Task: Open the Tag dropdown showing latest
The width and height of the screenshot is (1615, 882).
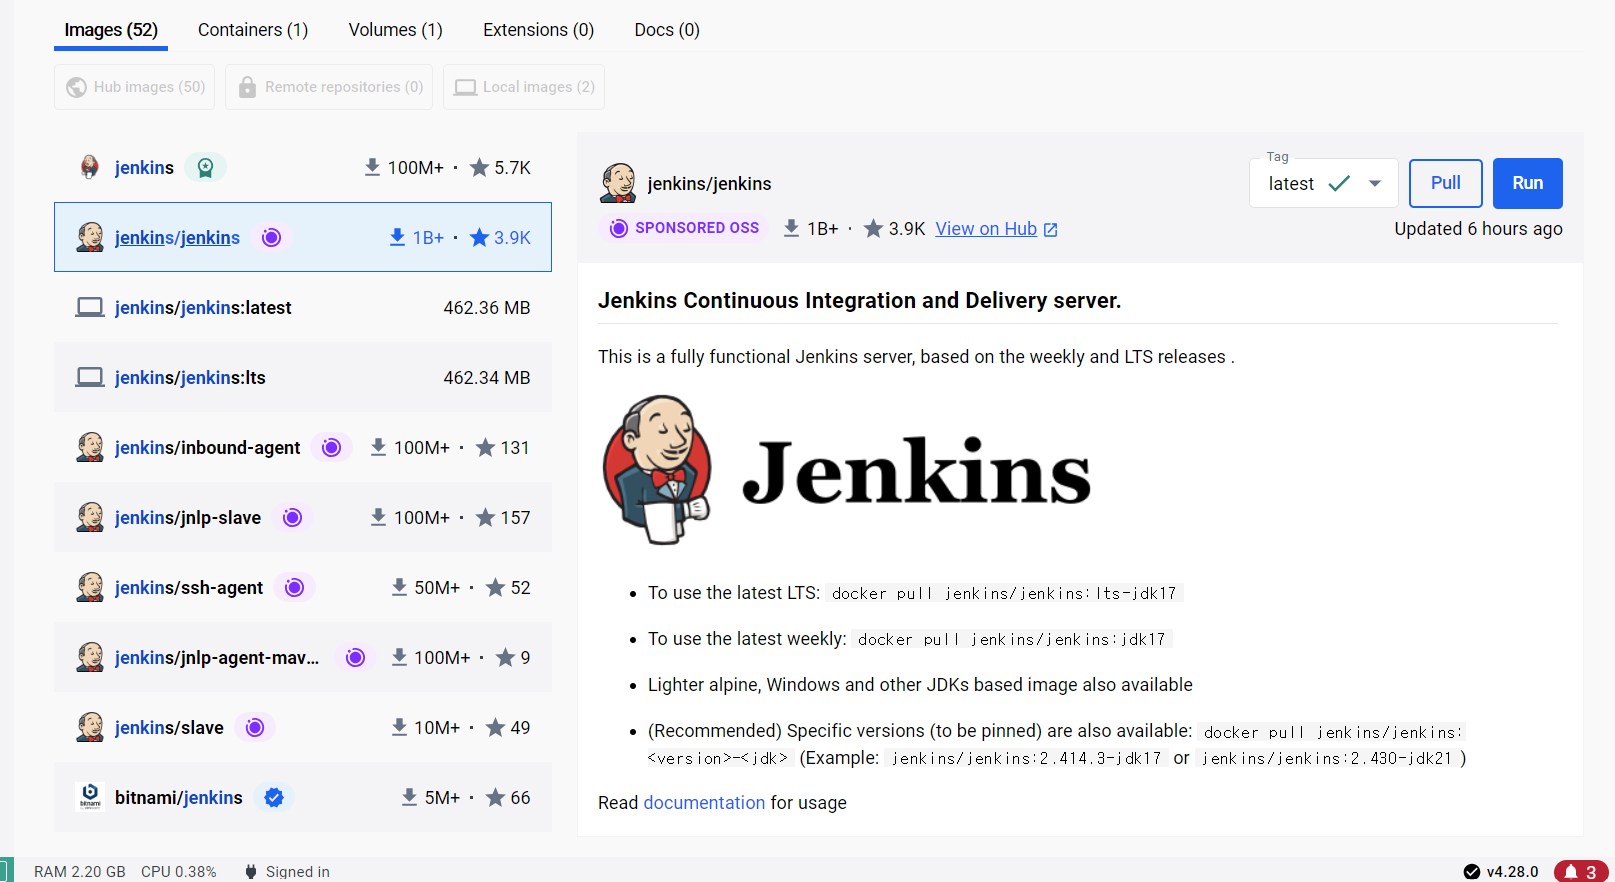Action: coord(1323,183)
